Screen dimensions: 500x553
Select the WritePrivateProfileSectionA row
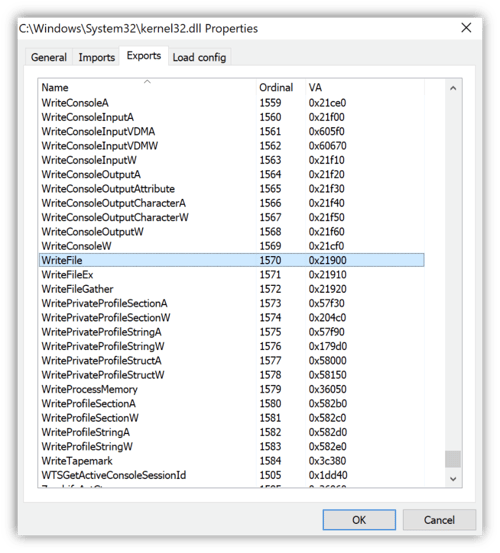coord(231,303)
